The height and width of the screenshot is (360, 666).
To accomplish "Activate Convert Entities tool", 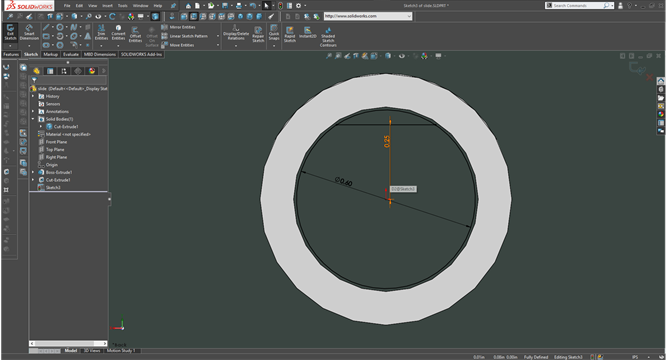I will click(x=119, y=33).
